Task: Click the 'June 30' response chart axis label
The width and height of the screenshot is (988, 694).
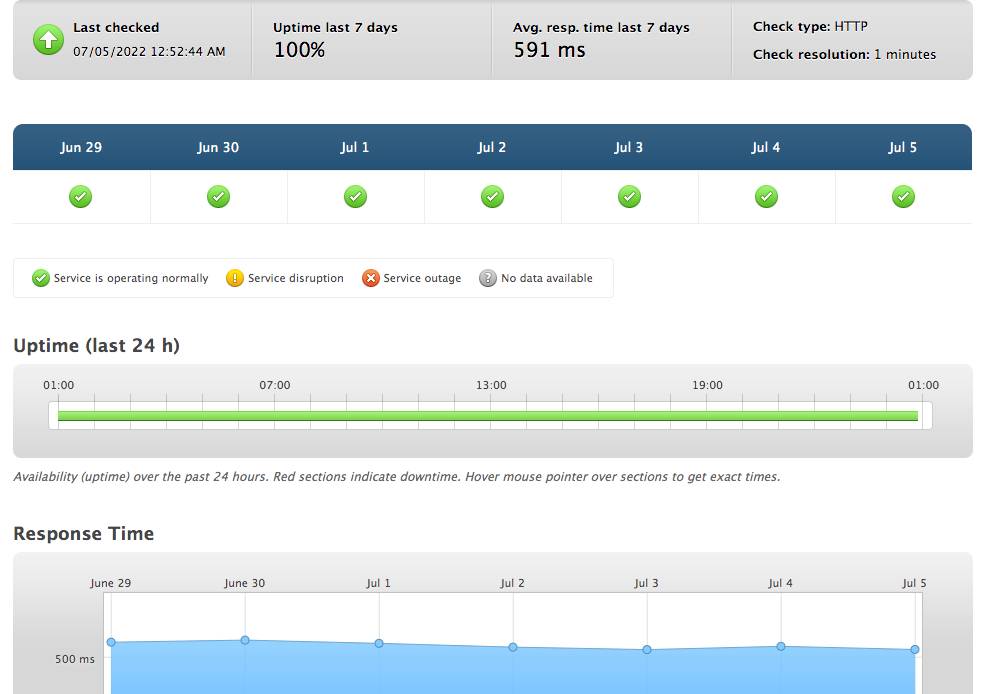Action: point(244,584)
